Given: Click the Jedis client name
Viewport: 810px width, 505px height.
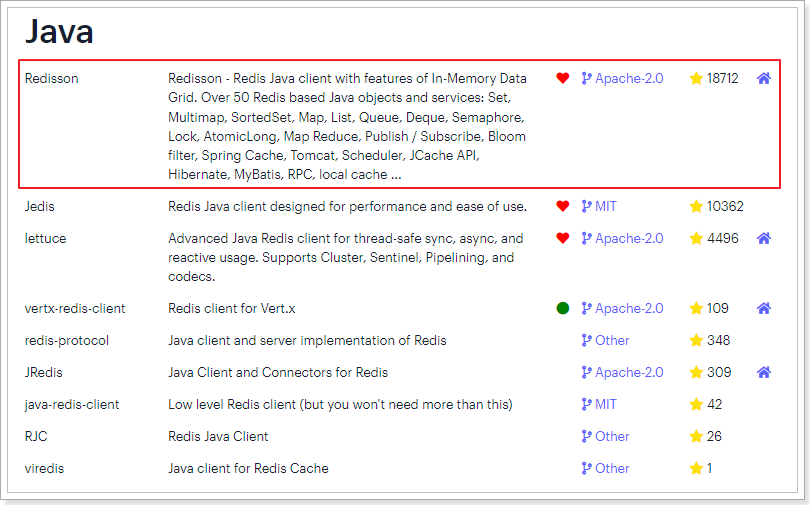Looking at the screenshot, I should coord(39,207).
